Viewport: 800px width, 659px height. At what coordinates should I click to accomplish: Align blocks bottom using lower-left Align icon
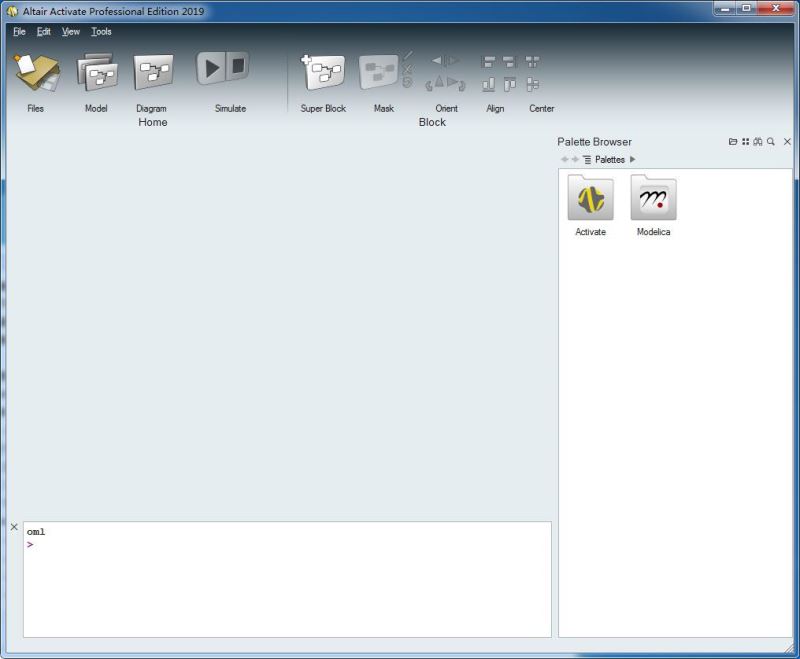pyautogui.click(x=488, y=85)
